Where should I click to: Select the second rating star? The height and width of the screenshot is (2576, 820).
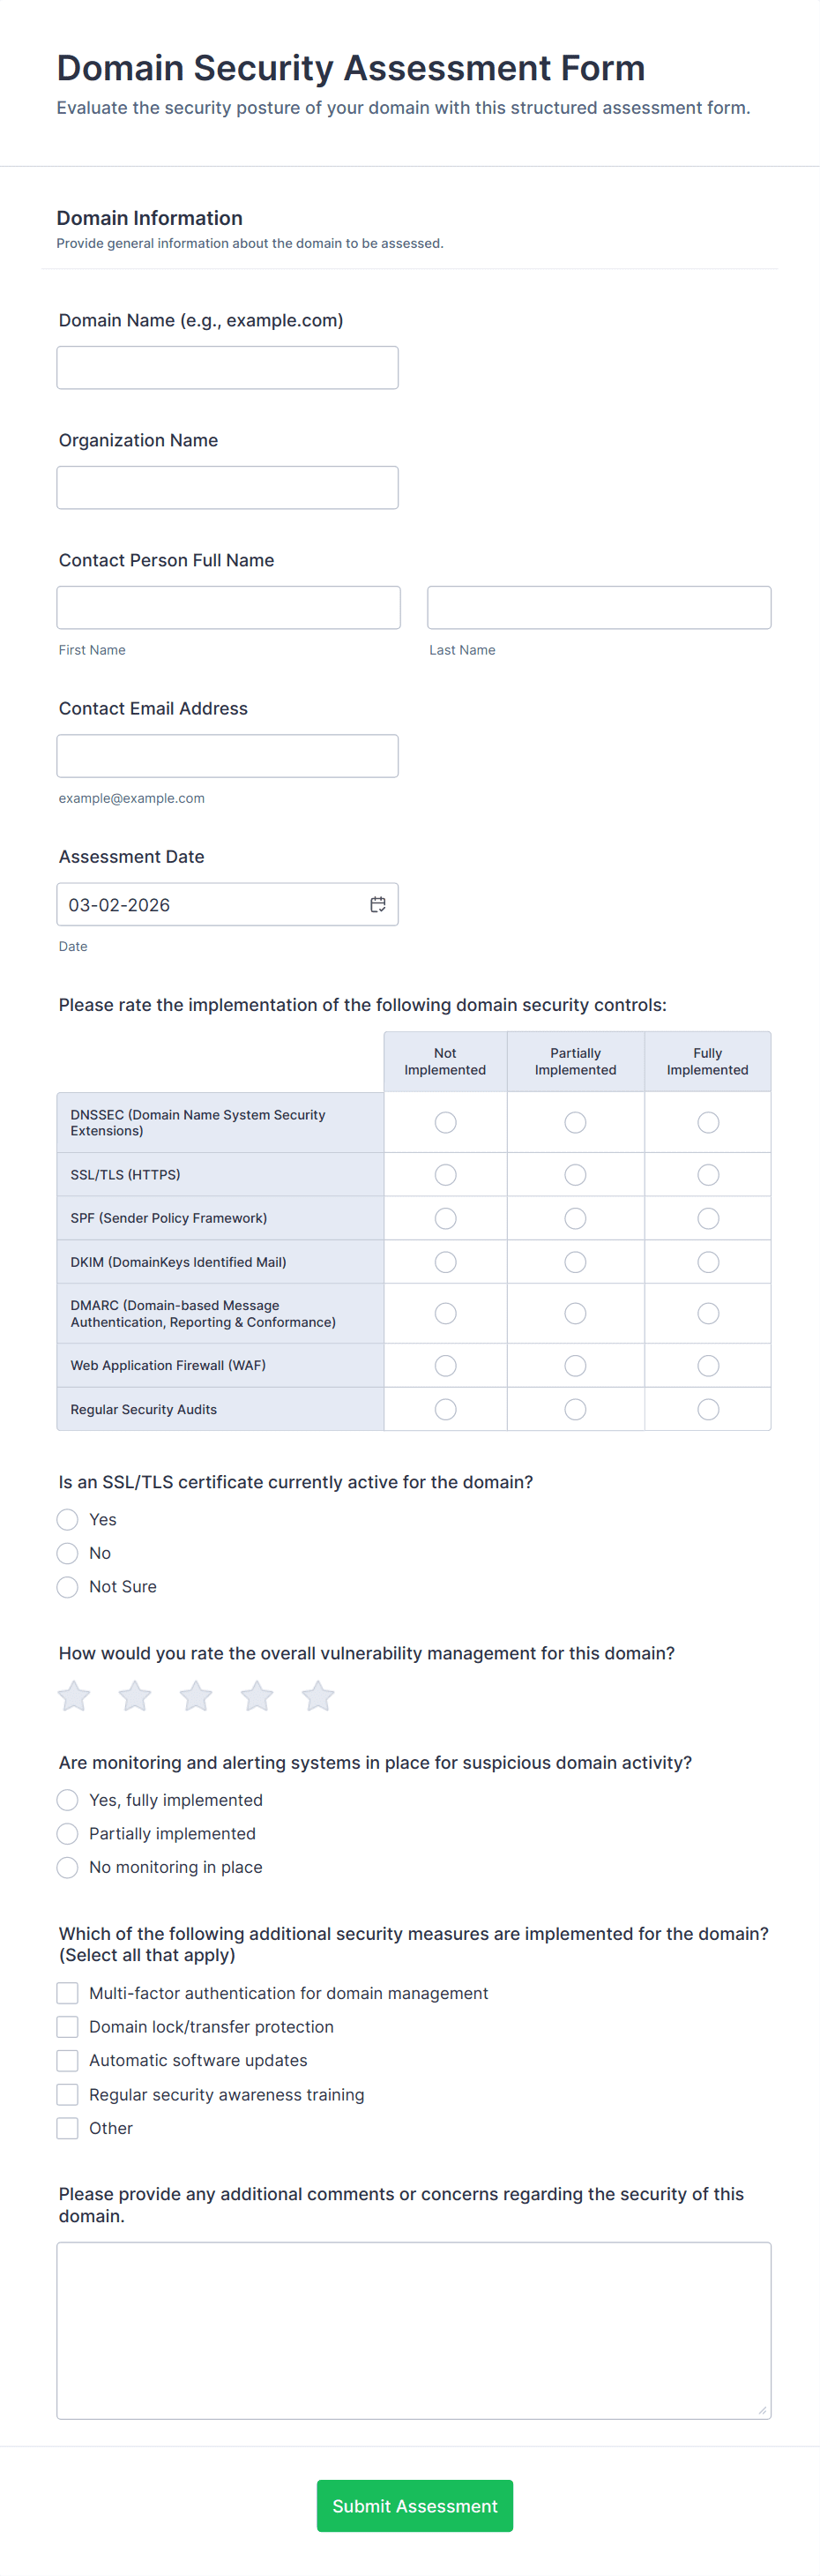pyautogui.click(x=135, y=1696)
